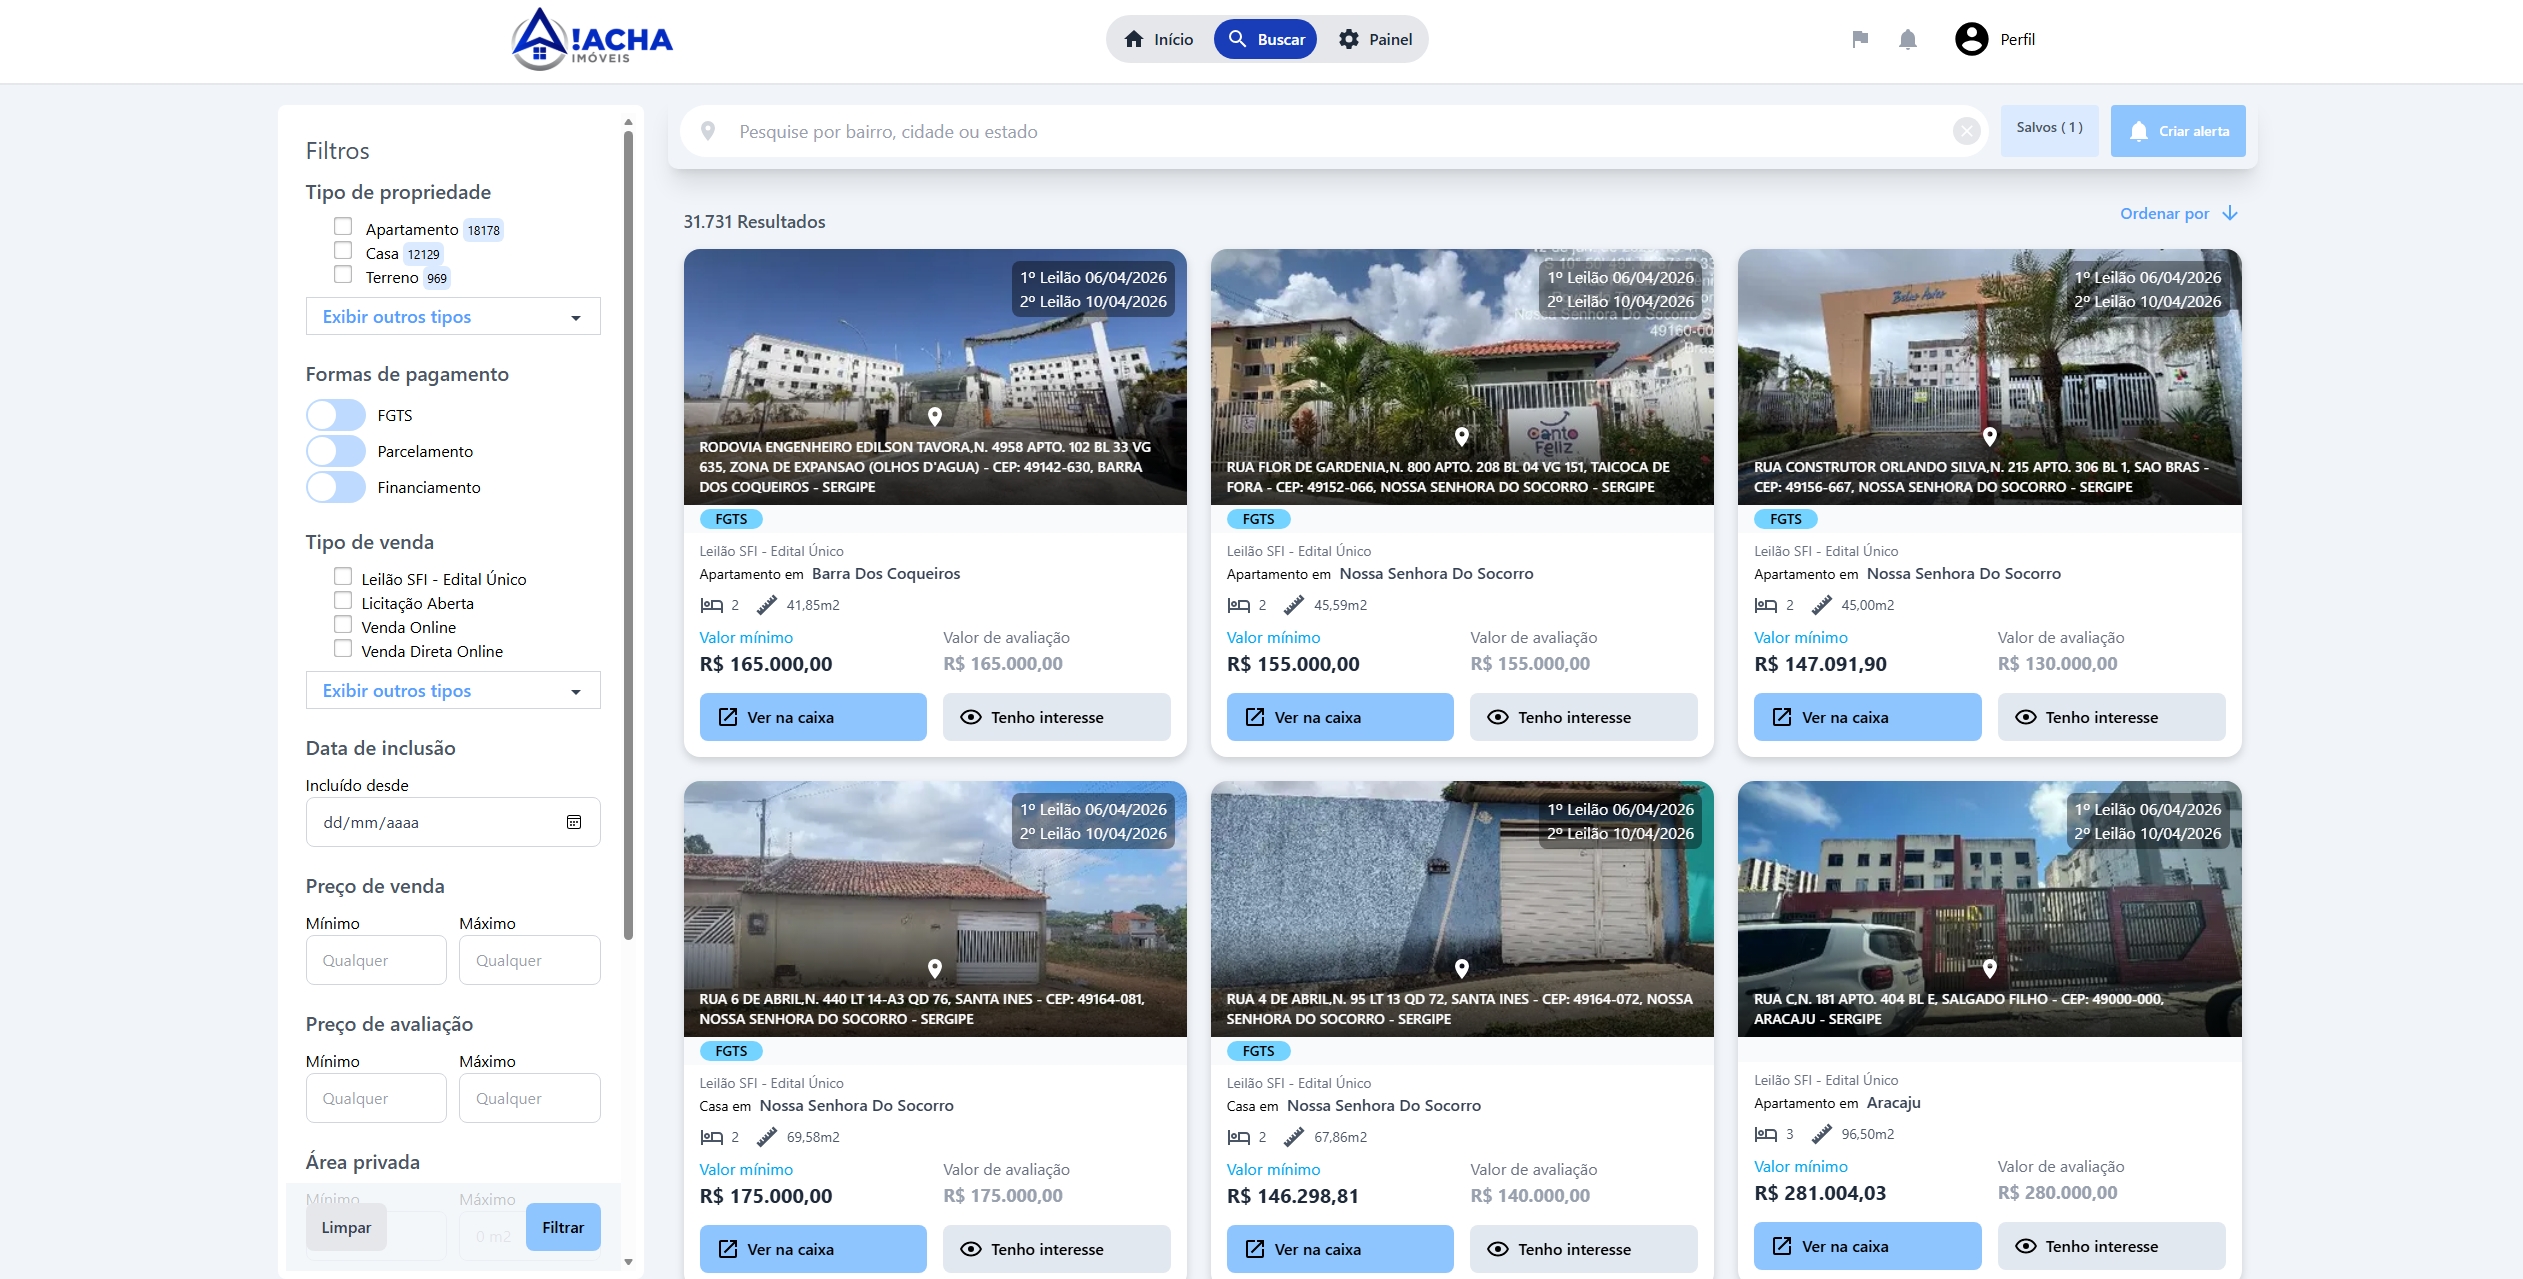Click map pin on Rua Construtor Orlando Silva card
This screenshot has height=1279, width=2523.
tap(1990, 436)
